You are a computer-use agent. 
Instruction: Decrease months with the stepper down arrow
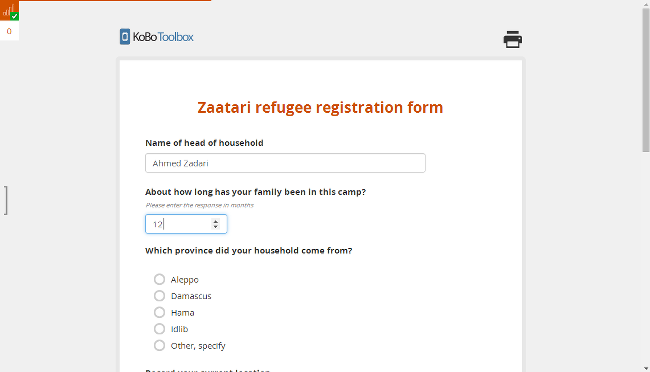click(215, 227)
